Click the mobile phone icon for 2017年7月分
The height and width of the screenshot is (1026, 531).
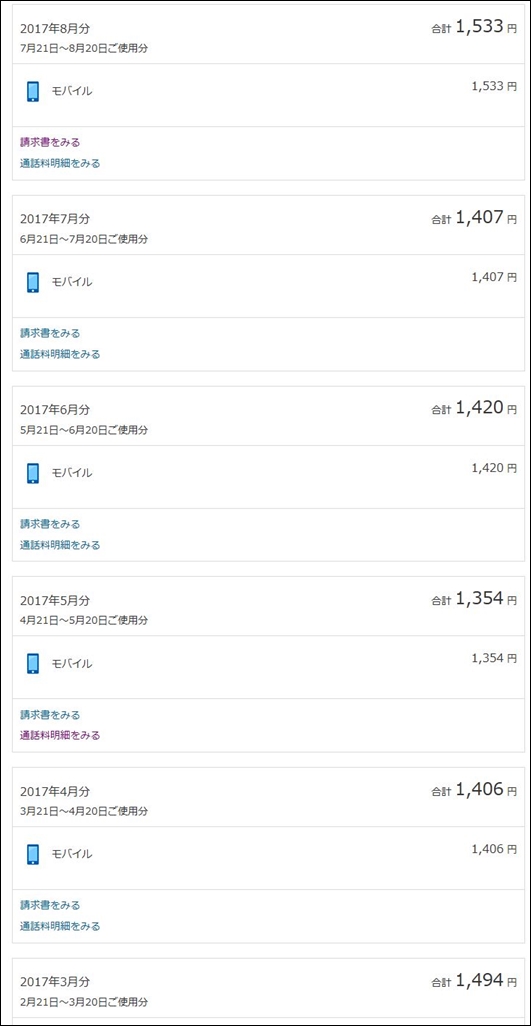pos(33,282)
